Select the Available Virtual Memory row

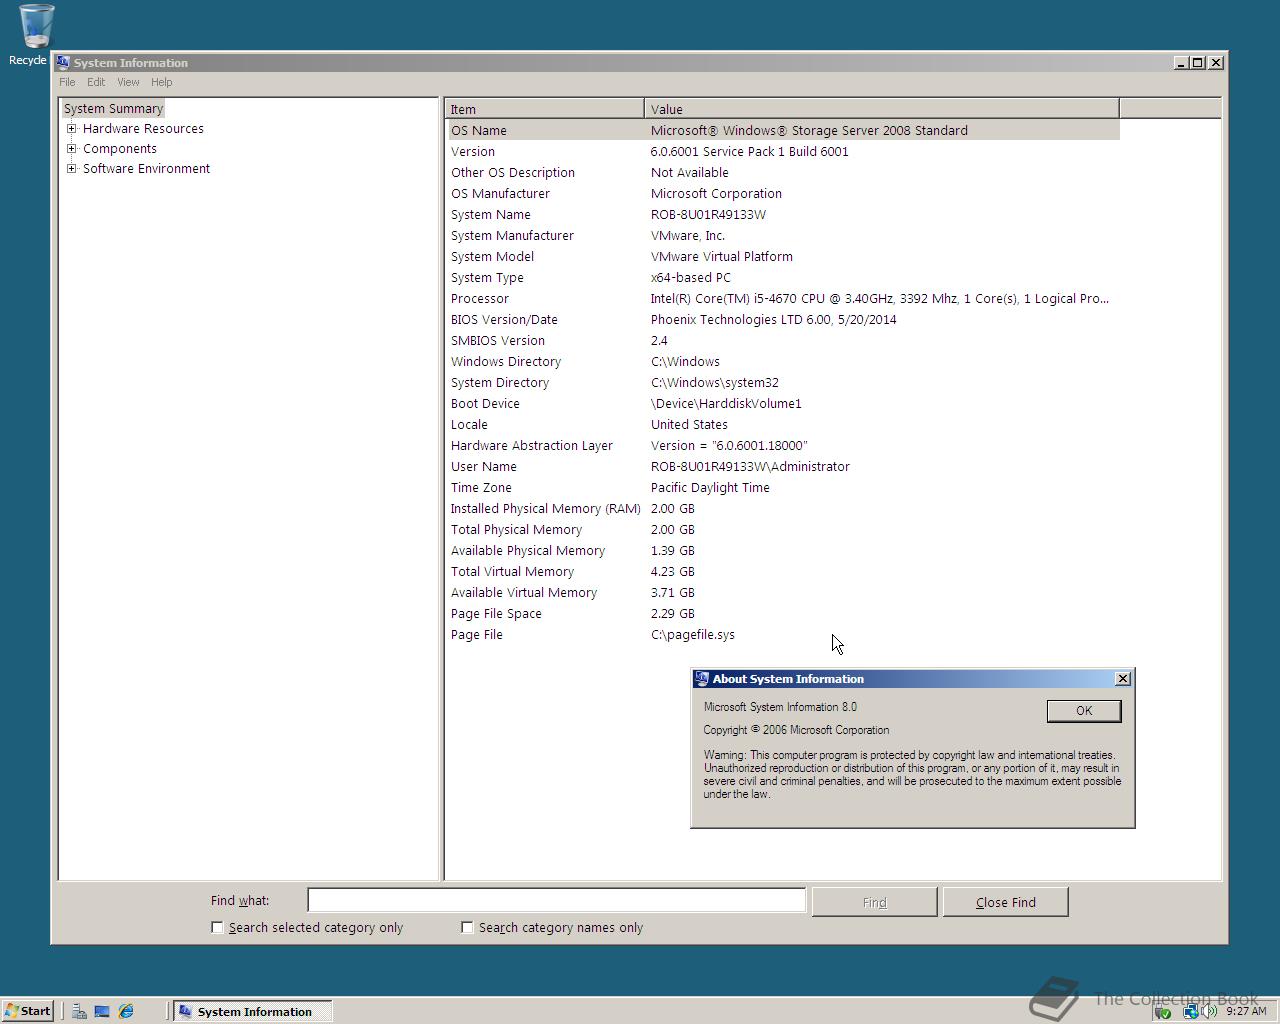pos(783,592)
